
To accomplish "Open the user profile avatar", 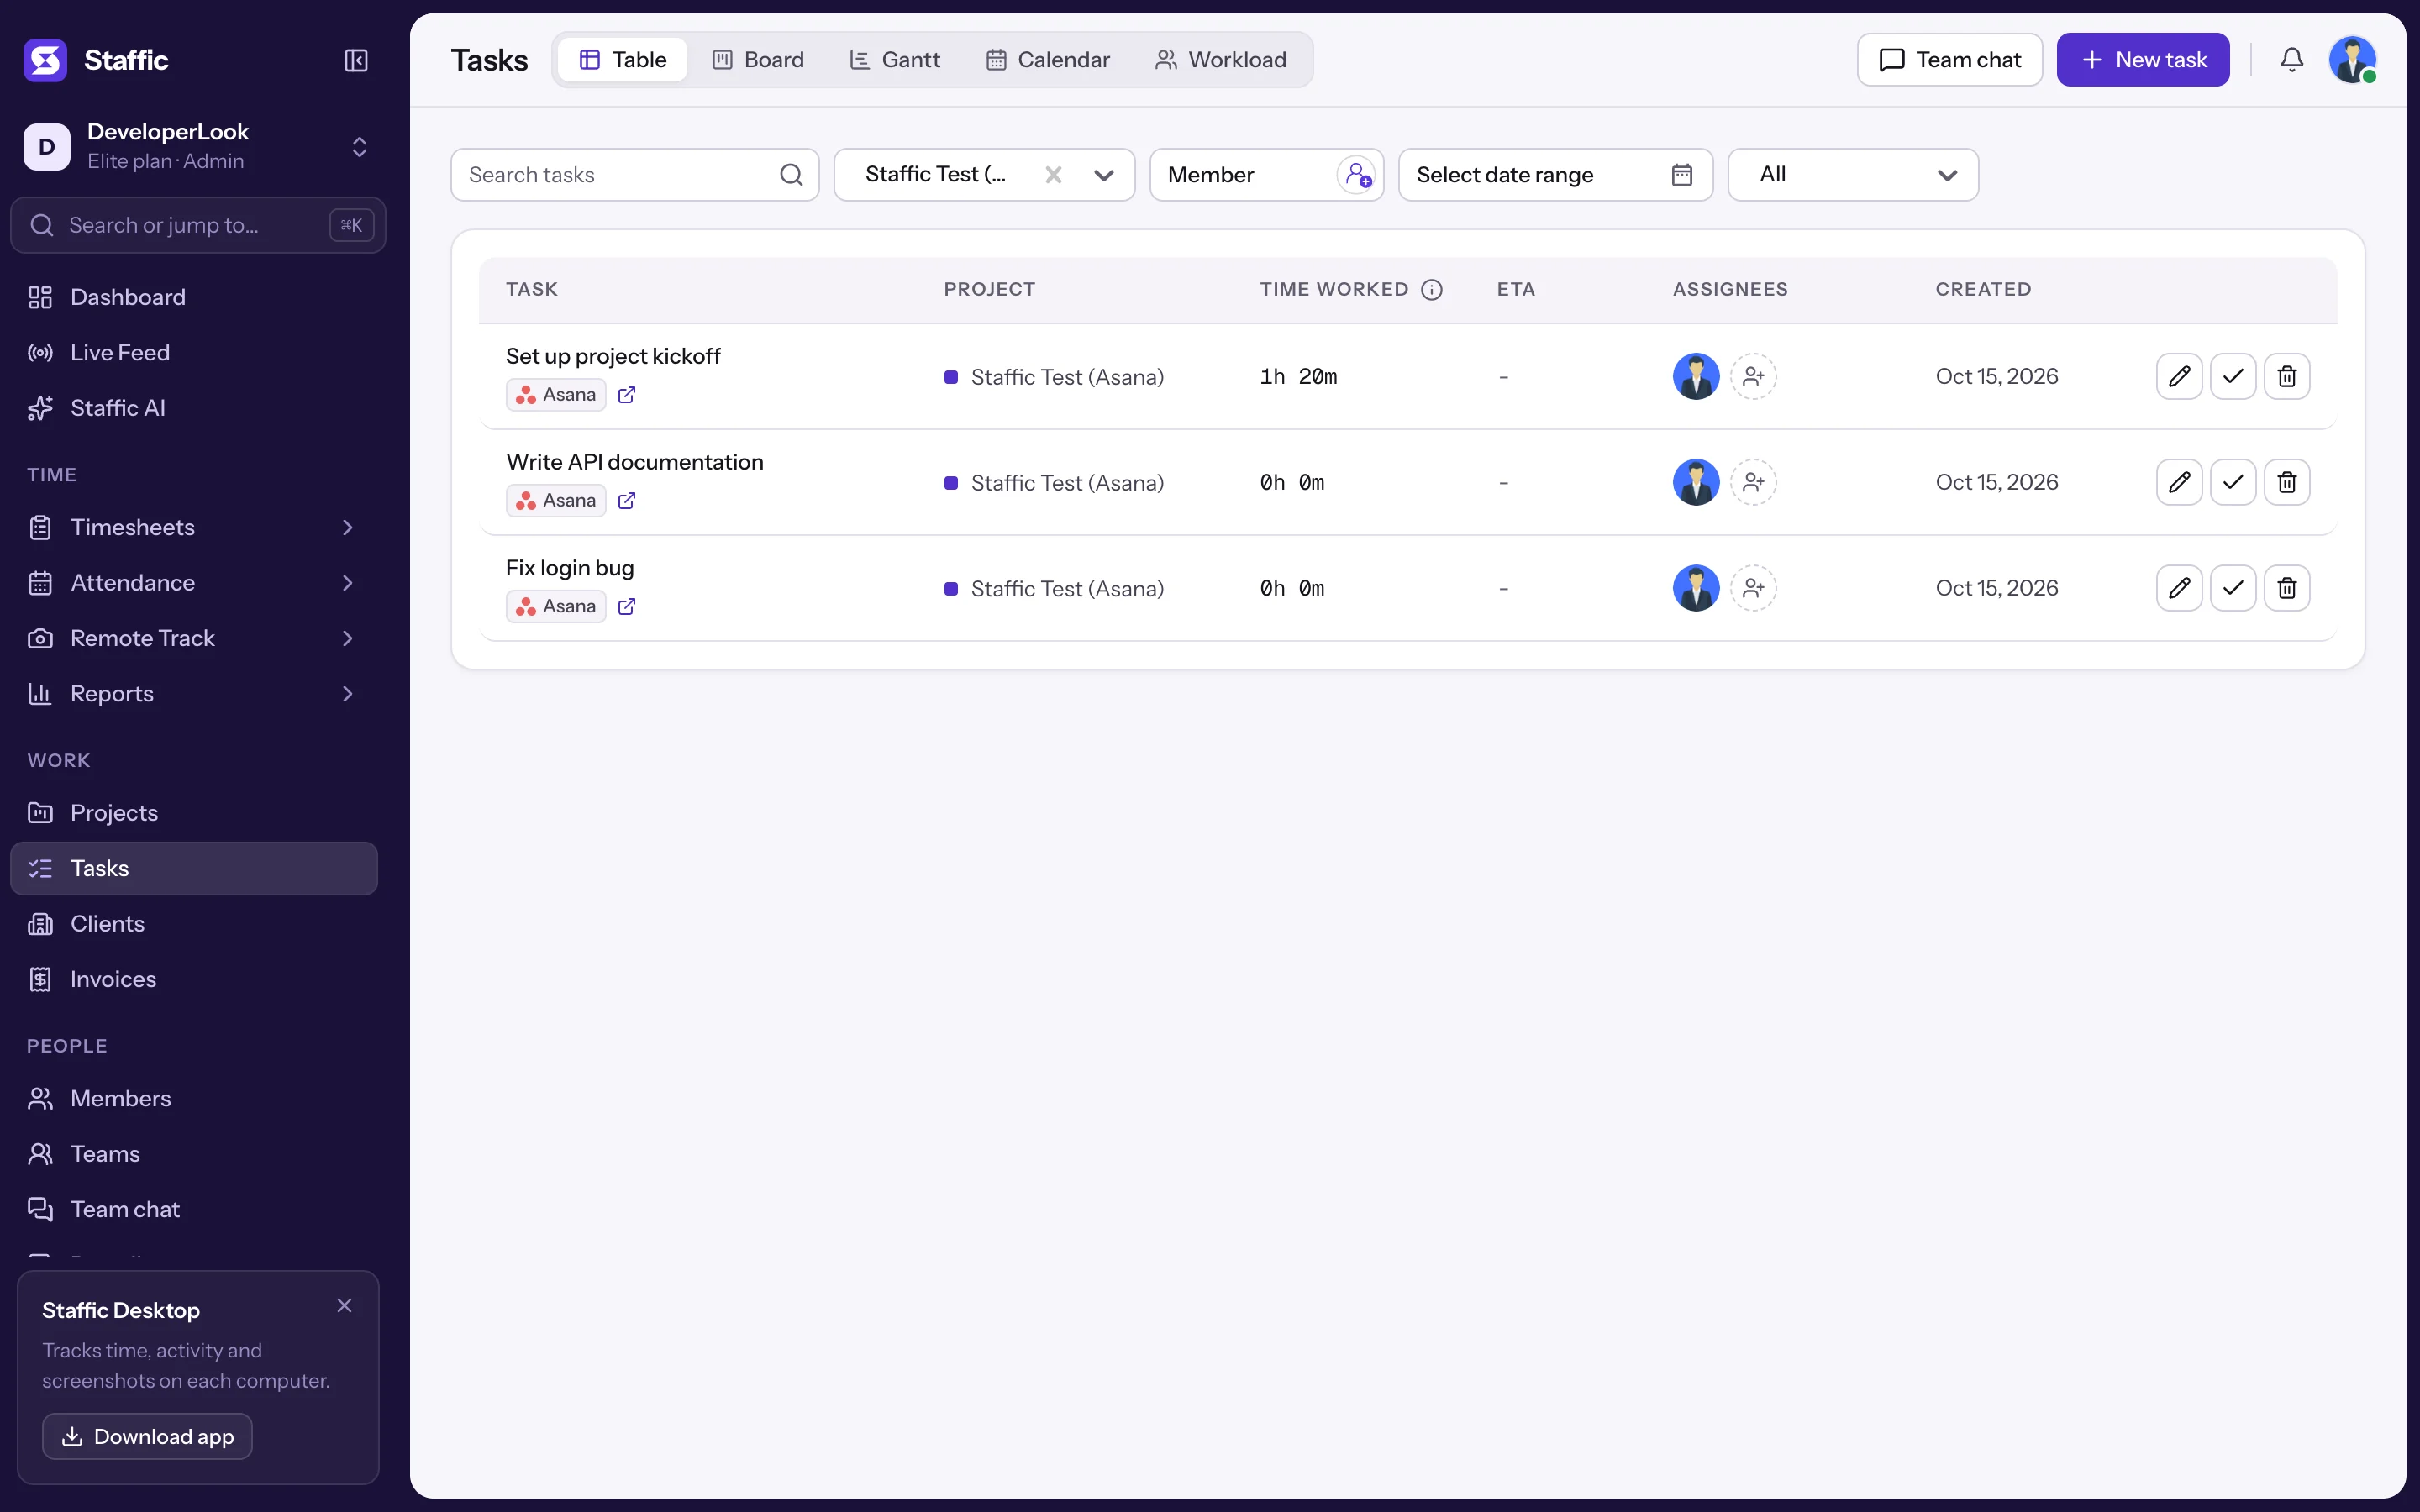I will tap(2353, 60).
